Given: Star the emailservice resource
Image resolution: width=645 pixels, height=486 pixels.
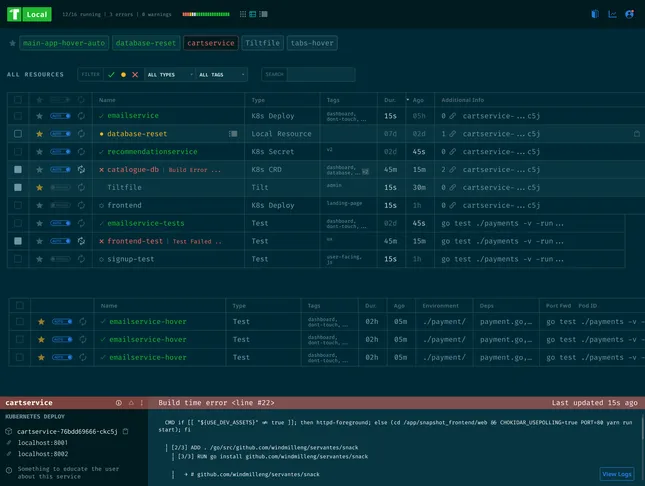Looking at the screenshot, I should click(39, 116).
